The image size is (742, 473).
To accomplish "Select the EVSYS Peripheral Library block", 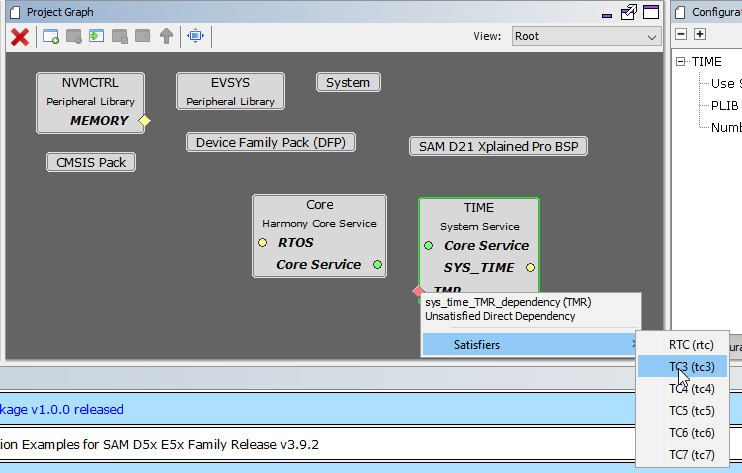I will (x=230, y=91).
